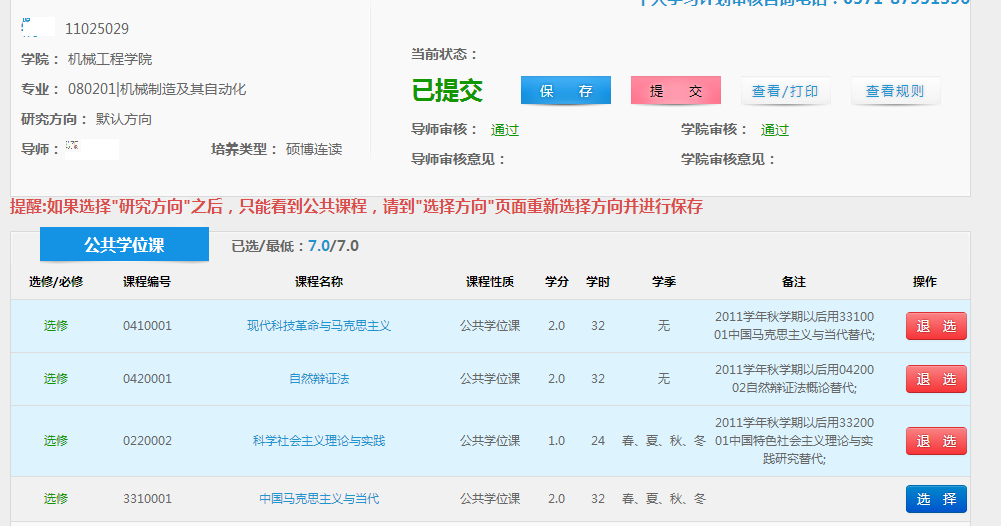
Task: Open the course link 现代科技革命与马克思主义
Action: 319,326
